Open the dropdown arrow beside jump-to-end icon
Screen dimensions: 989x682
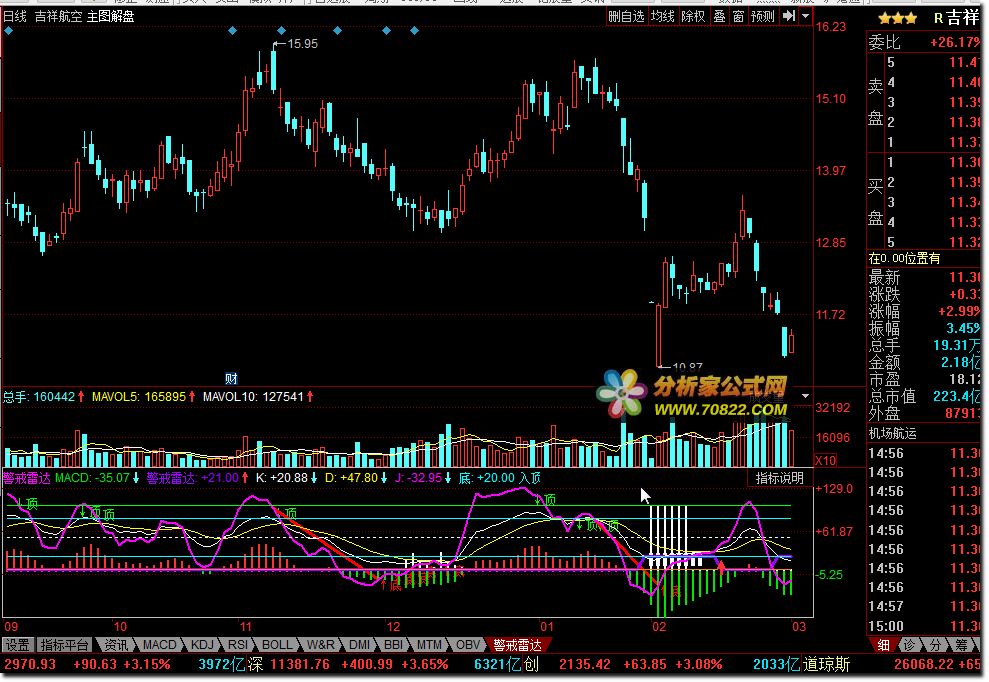(x=805, y=16)
